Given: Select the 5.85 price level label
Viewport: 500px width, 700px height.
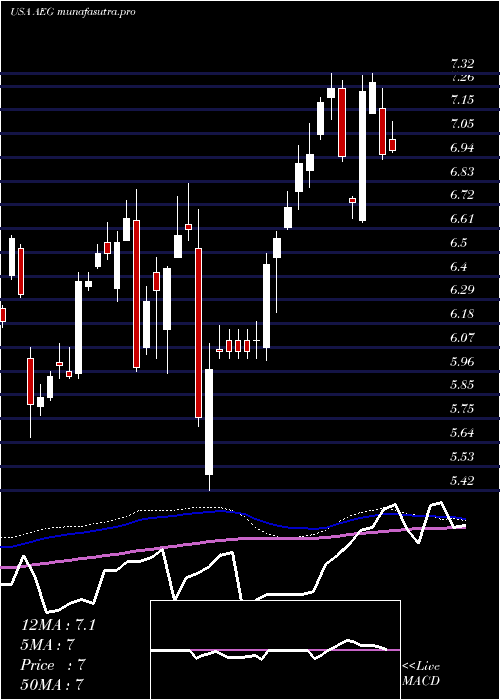Looking at the screenshot, I should (x=462, y=385).
